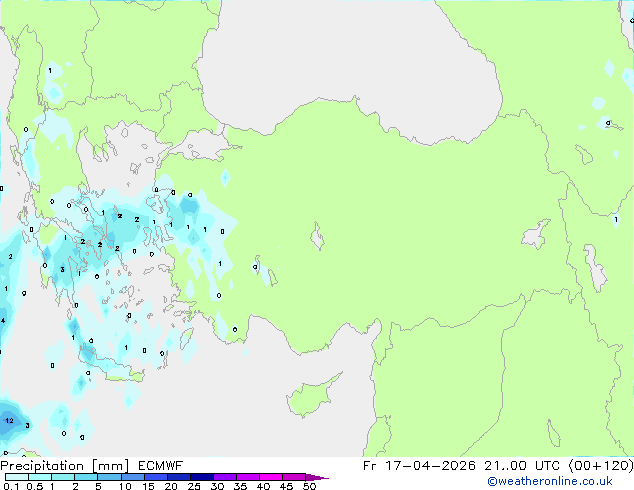Screen dimensions: 634x490
Task: Click legend scale label '30'
Action: 217,486
